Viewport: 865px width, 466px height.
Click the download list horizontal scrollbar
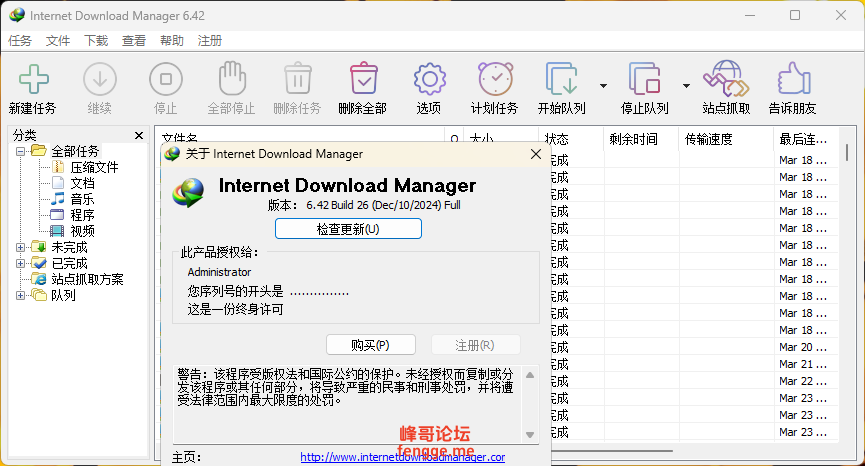coord(611,451)
